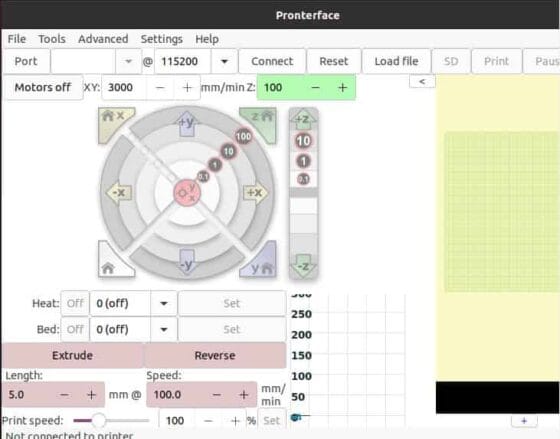Select the 1 mm step on XY dial
560x439 pixels.
tap(215, 165)
